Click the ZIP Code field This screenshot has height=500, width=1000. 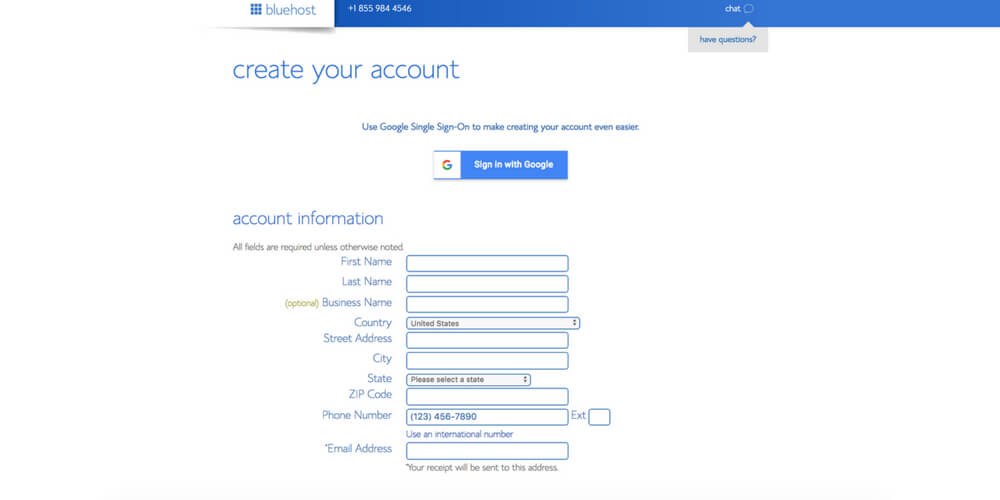487,397
